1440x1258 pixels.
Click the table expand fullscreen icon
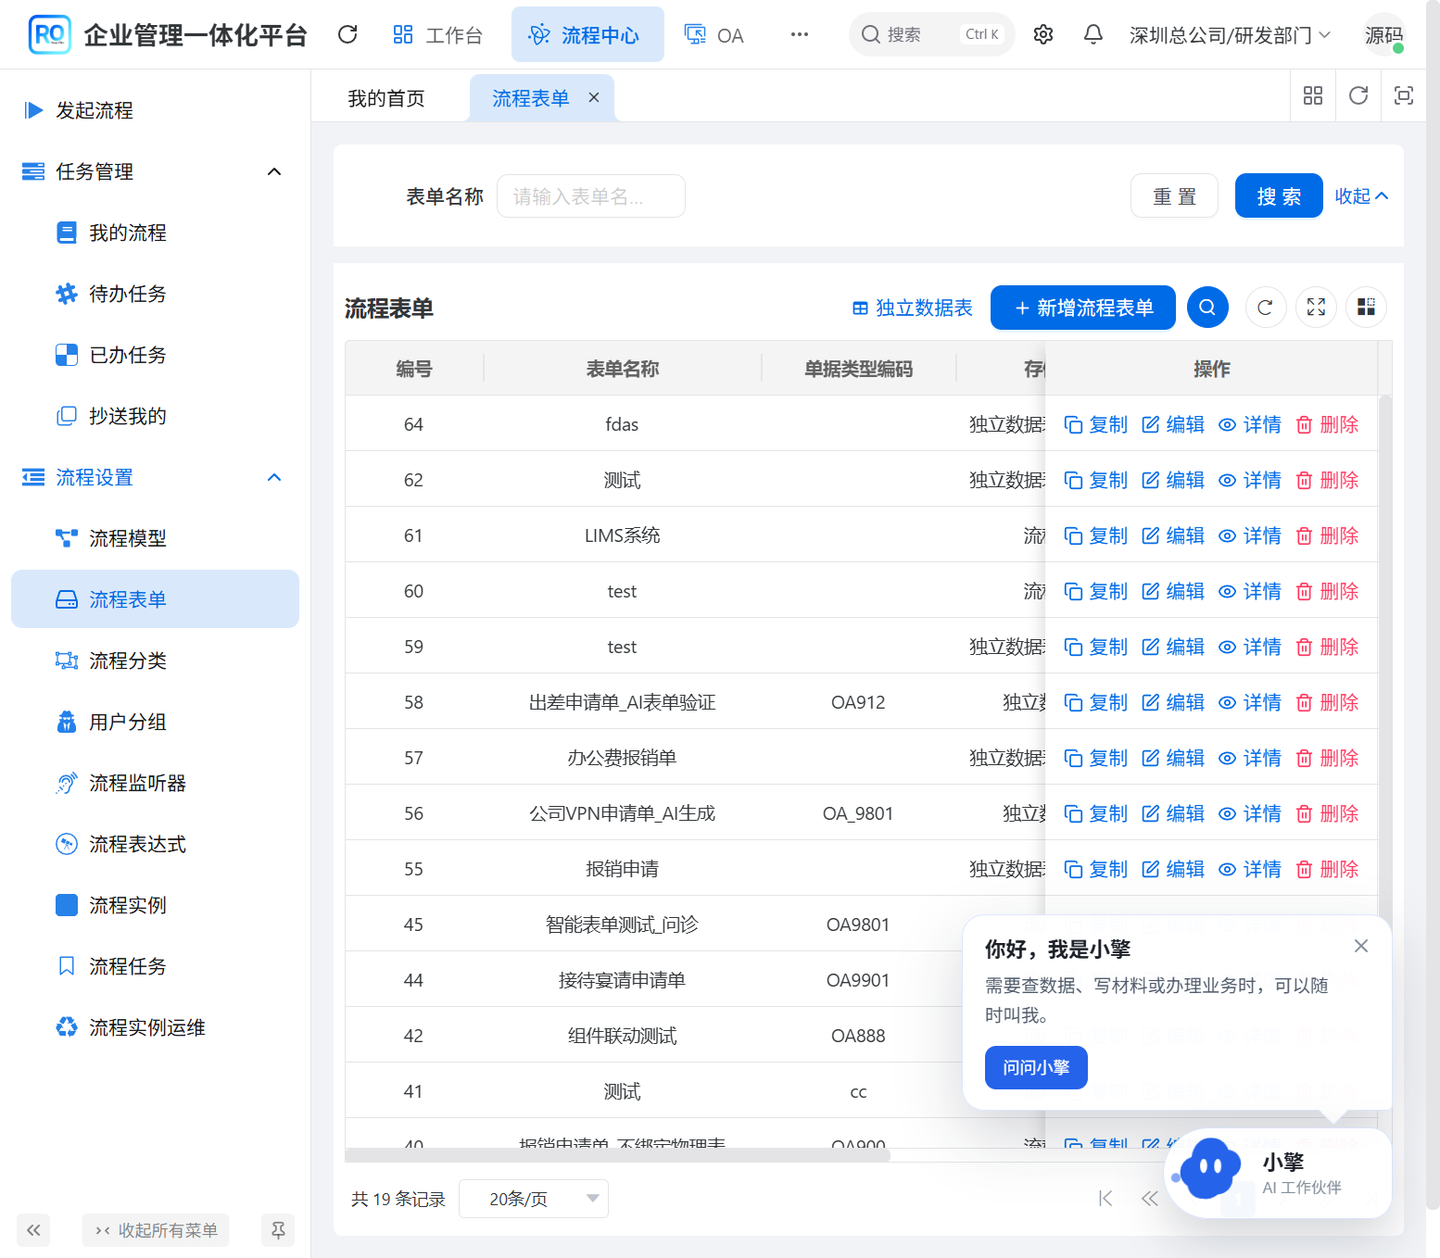pyautogui.click(x=1316, y=308)
